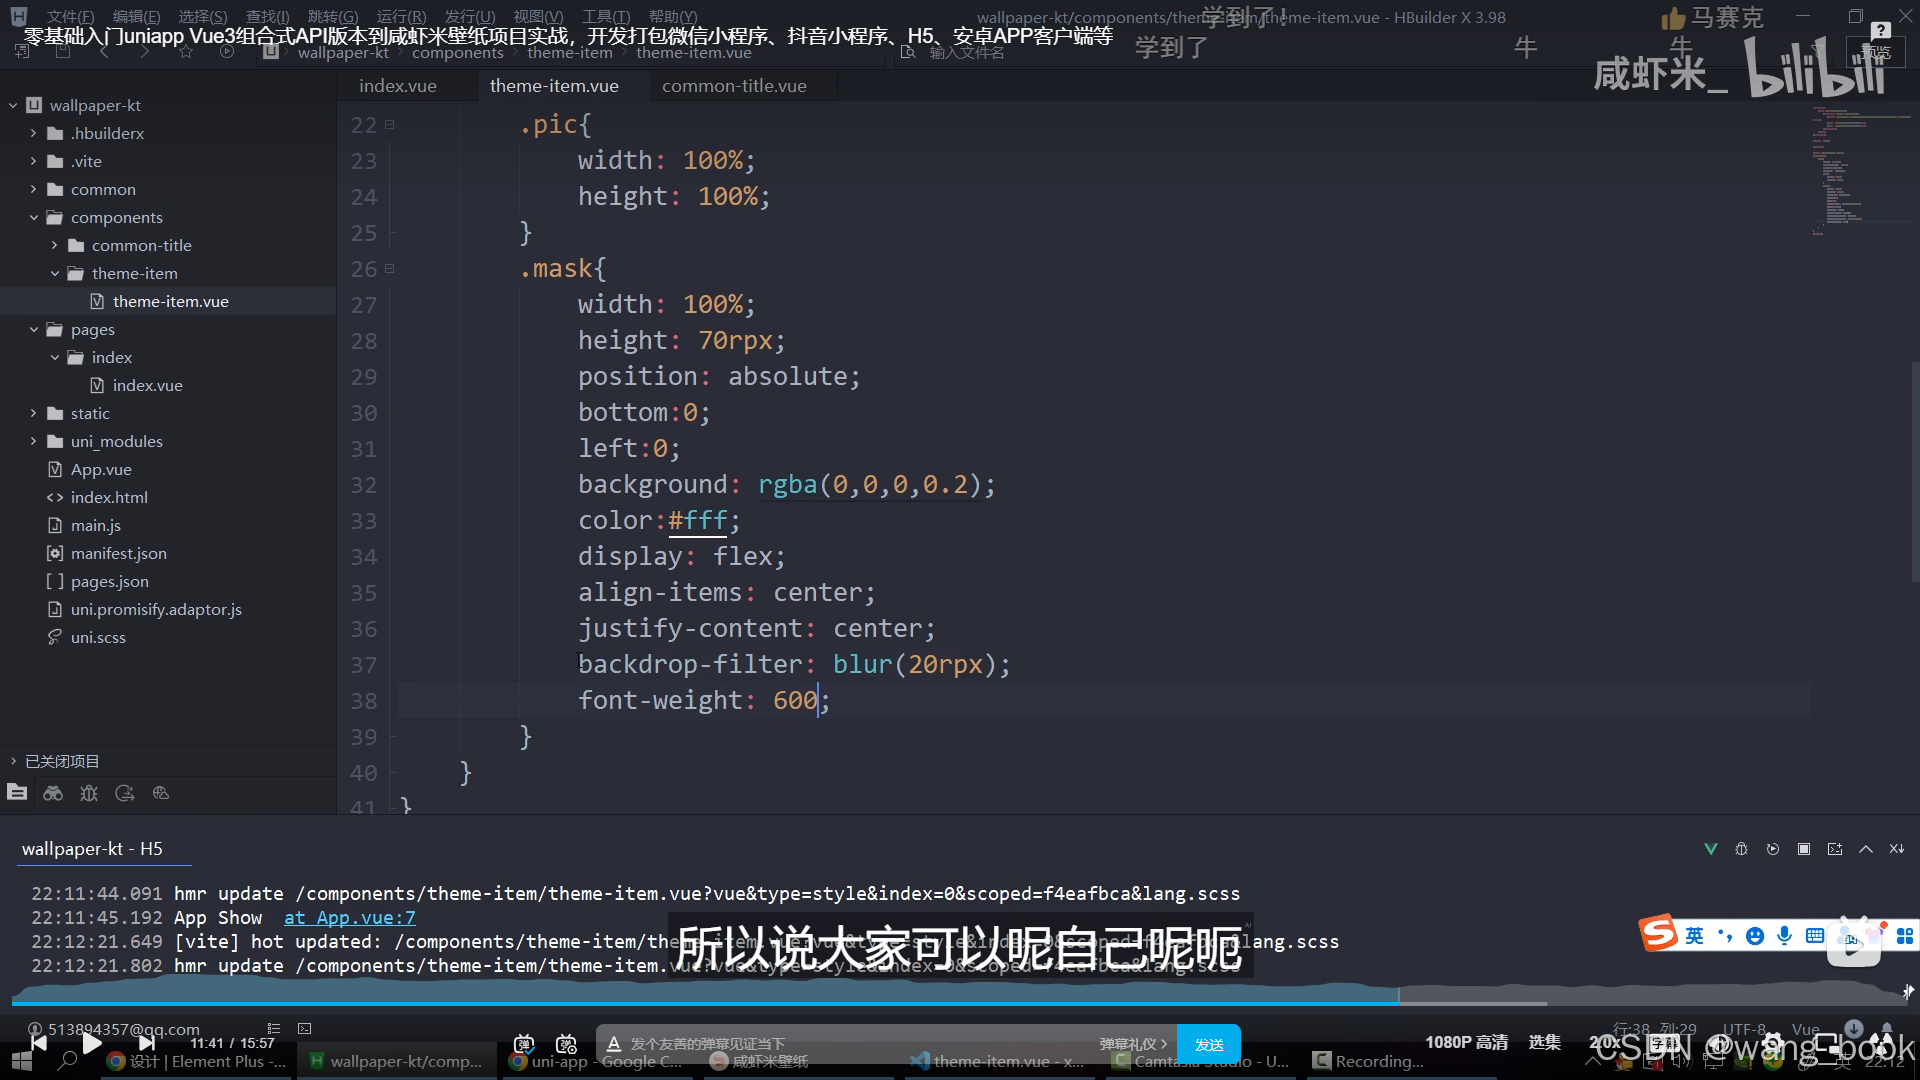
Task: Expand the common folder
Action: [x=33, y=189]
